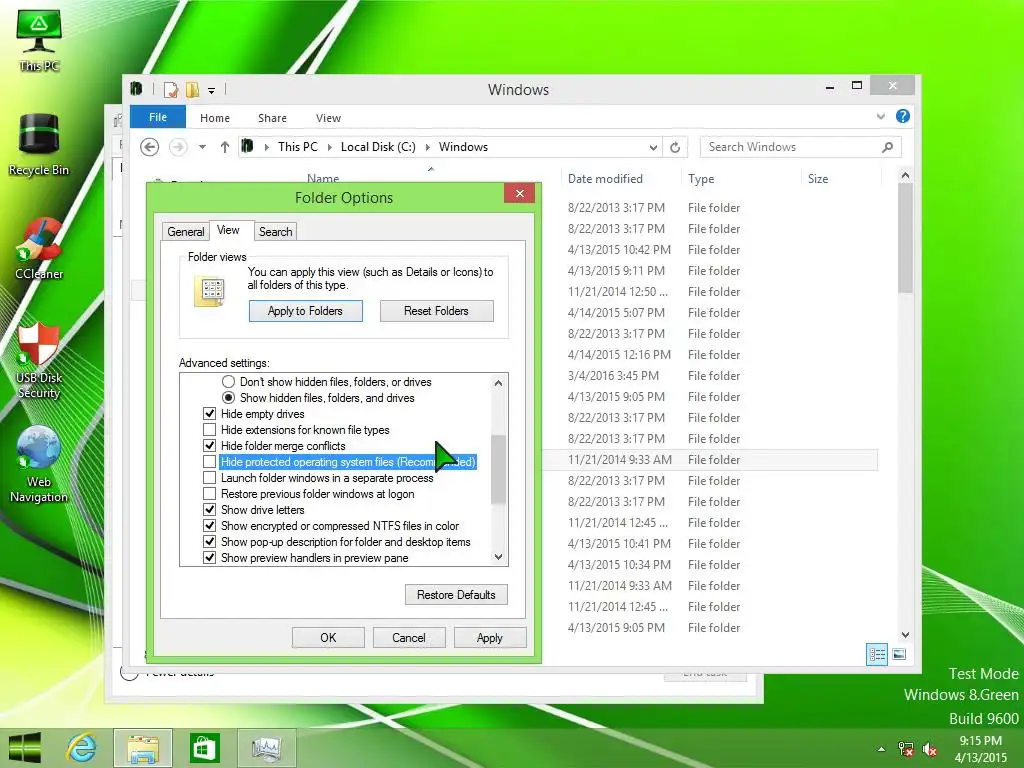Image resolution: width=1024 pixels, height=768 pixels.
Task: Close the Folder Options dialog
Action: click(x=520, y=193)
